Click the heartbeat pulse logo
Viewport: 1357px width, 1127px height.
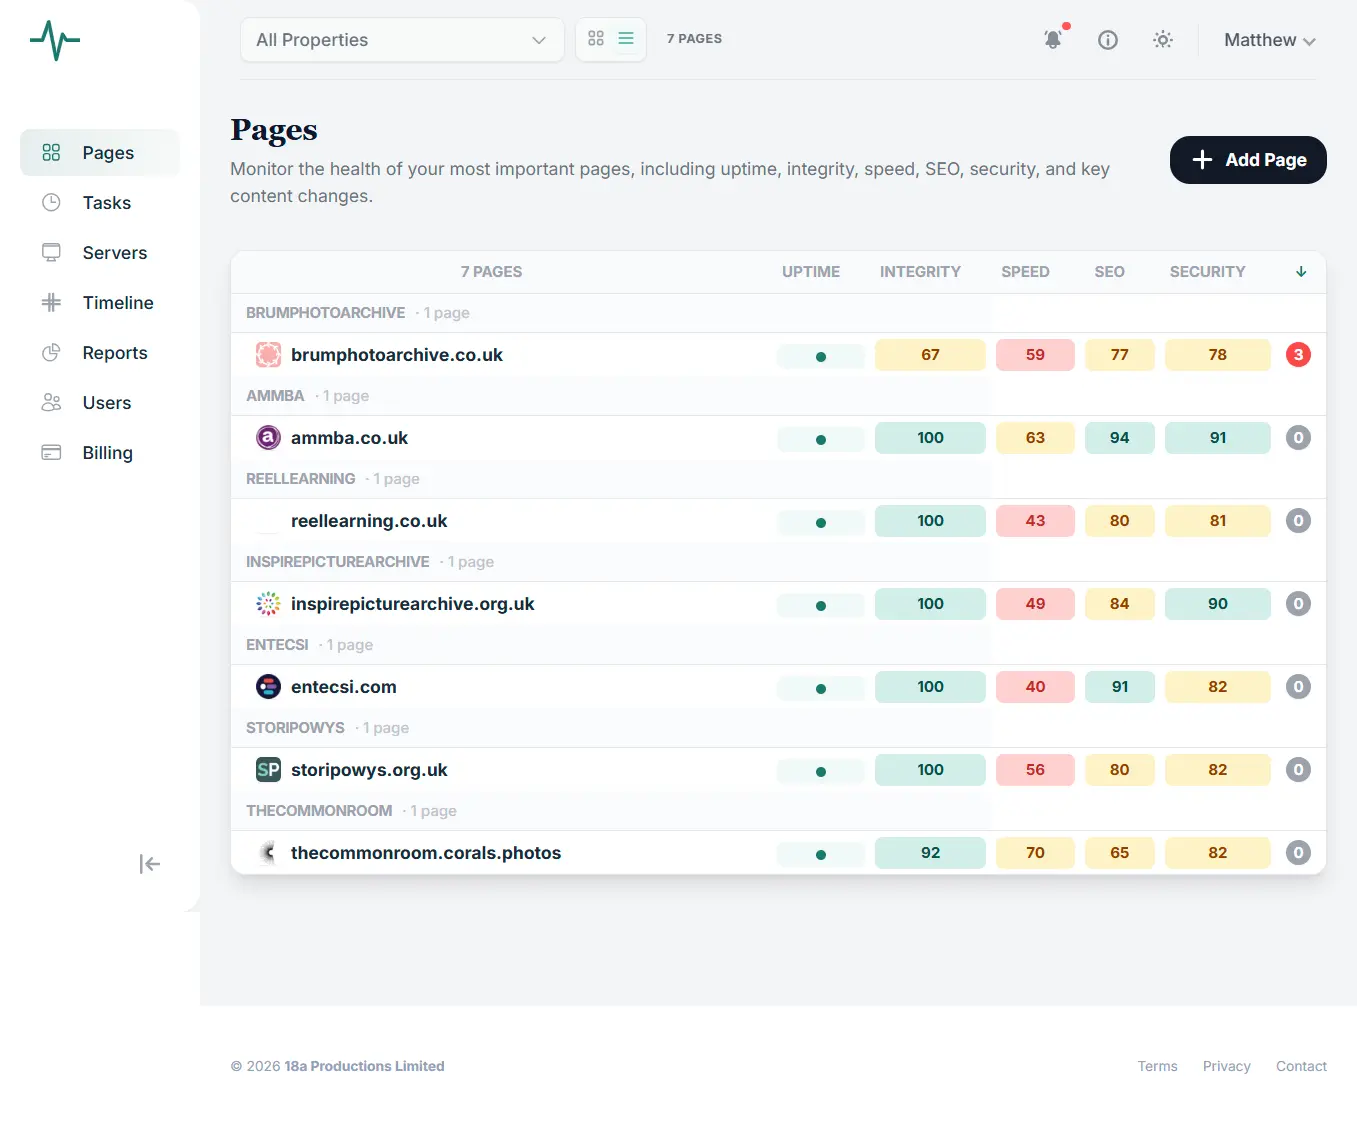click(x=55, y=40)
